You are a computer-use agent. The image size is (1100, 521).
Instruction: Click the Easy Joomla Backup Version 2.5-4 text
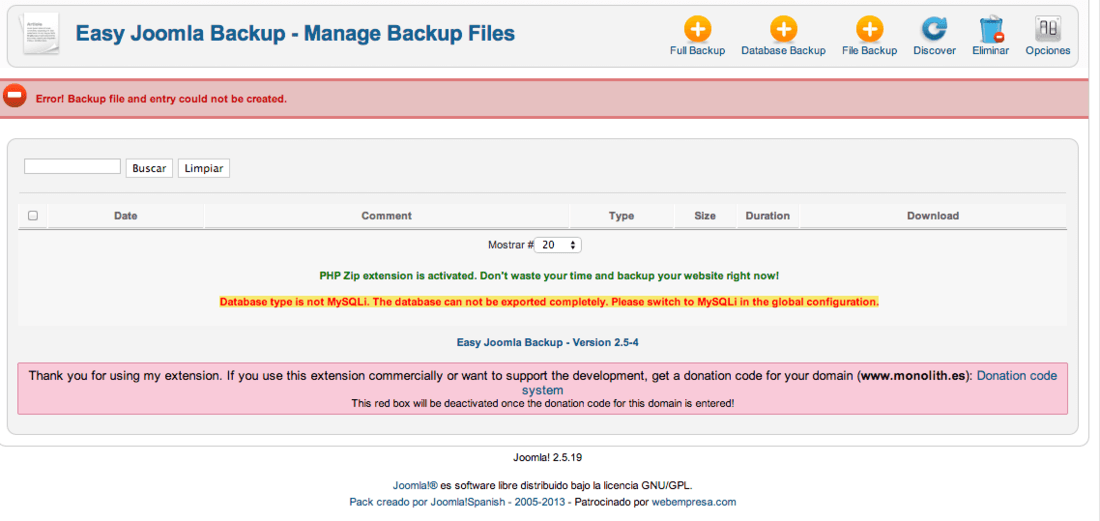point(548,343)
